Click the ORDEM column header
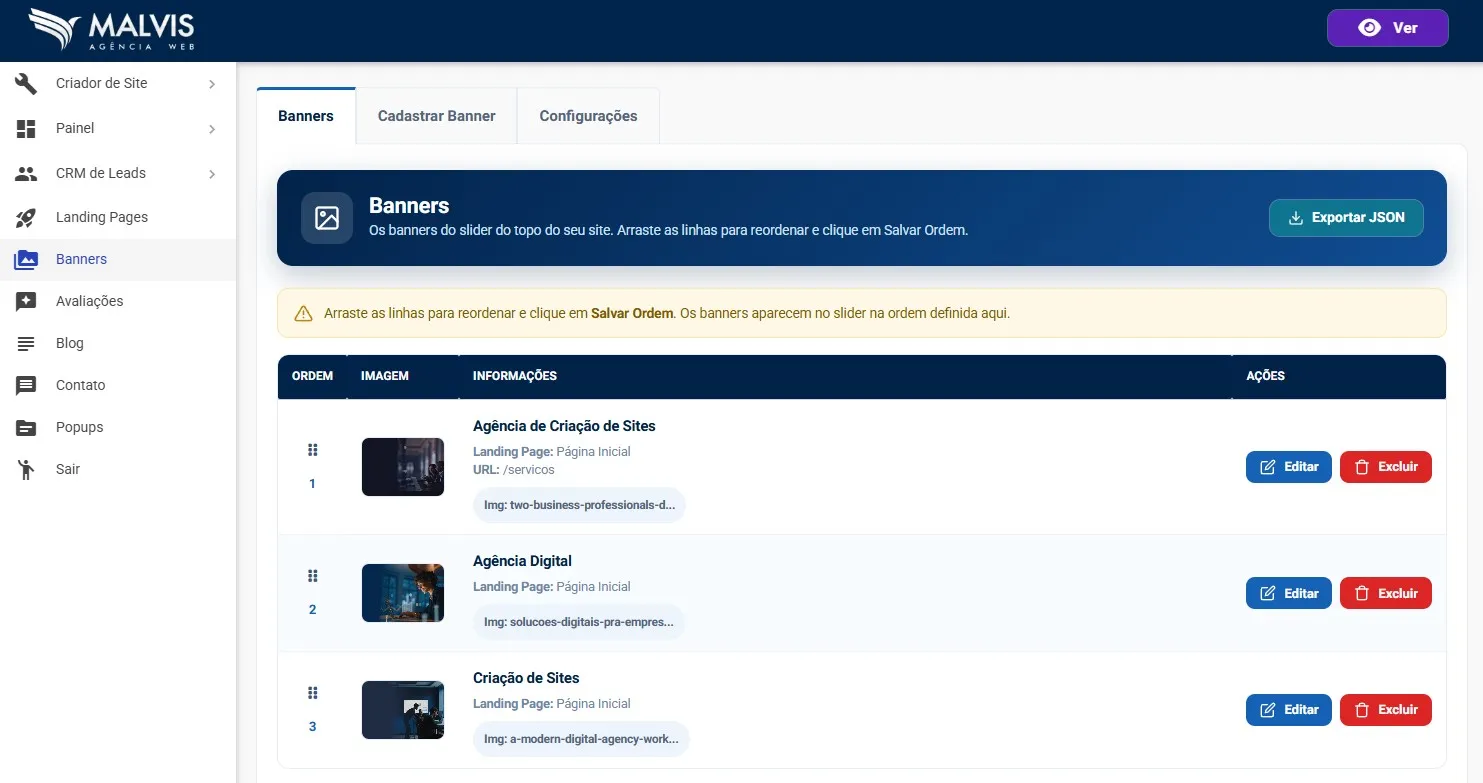 point(312,376)
